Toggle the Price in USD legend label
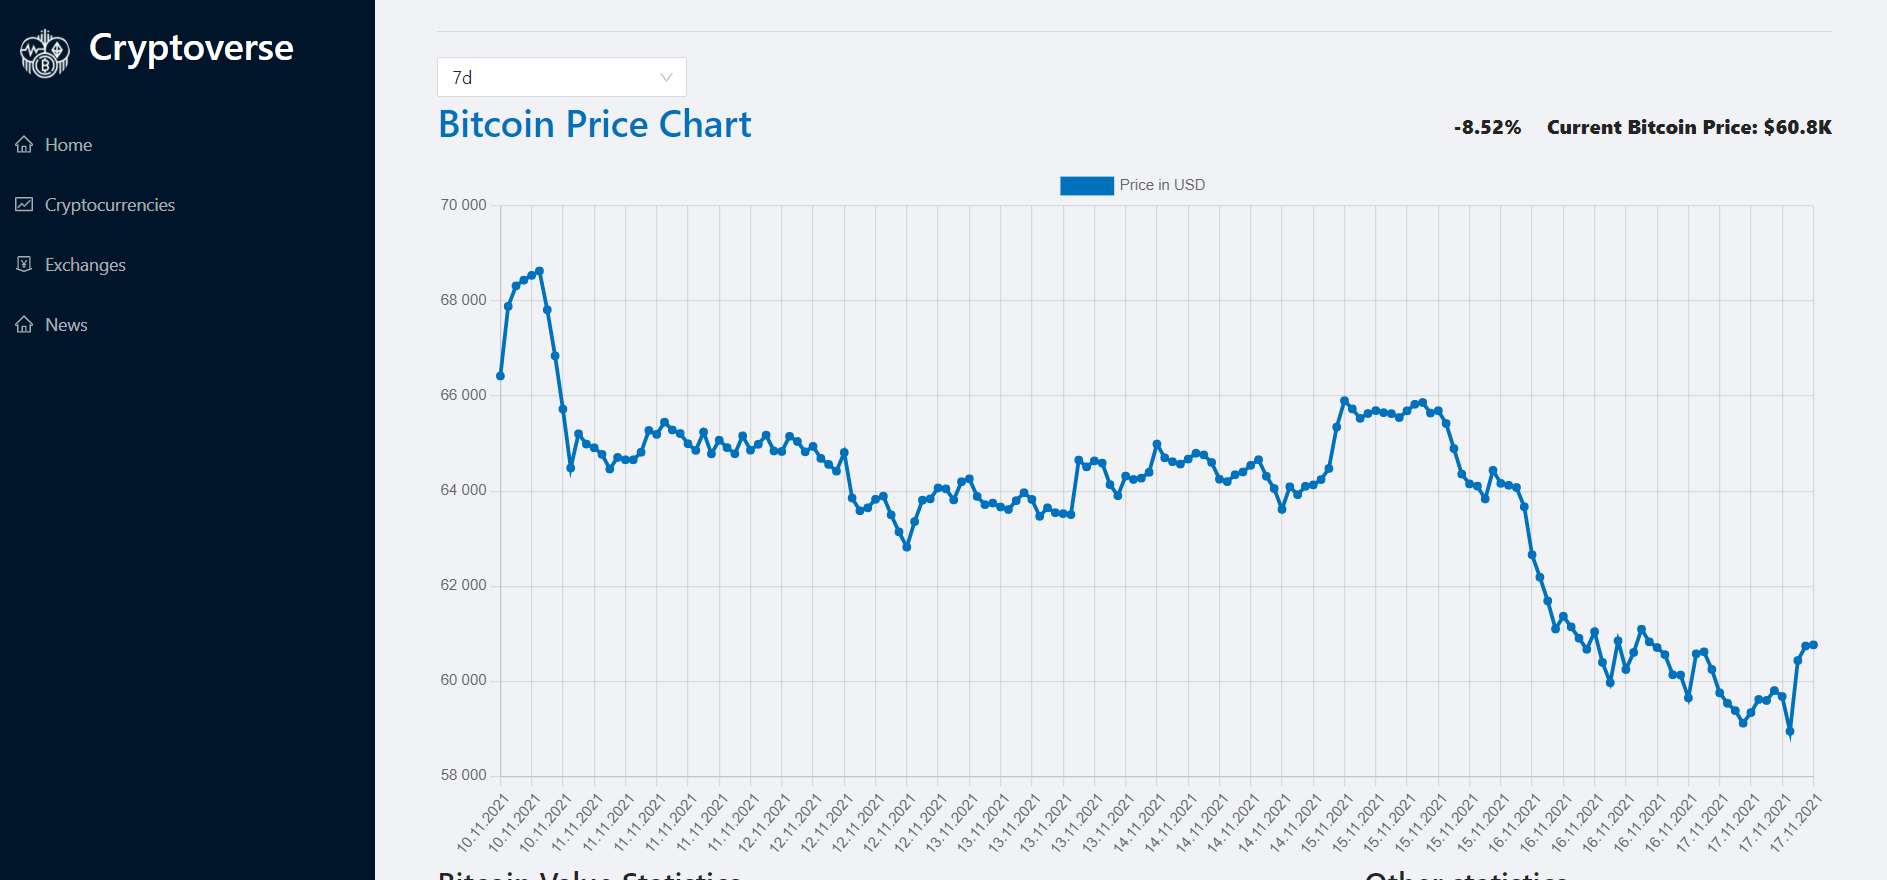The width and height of the screenshot is (1887, 880). click(1162, 185)
